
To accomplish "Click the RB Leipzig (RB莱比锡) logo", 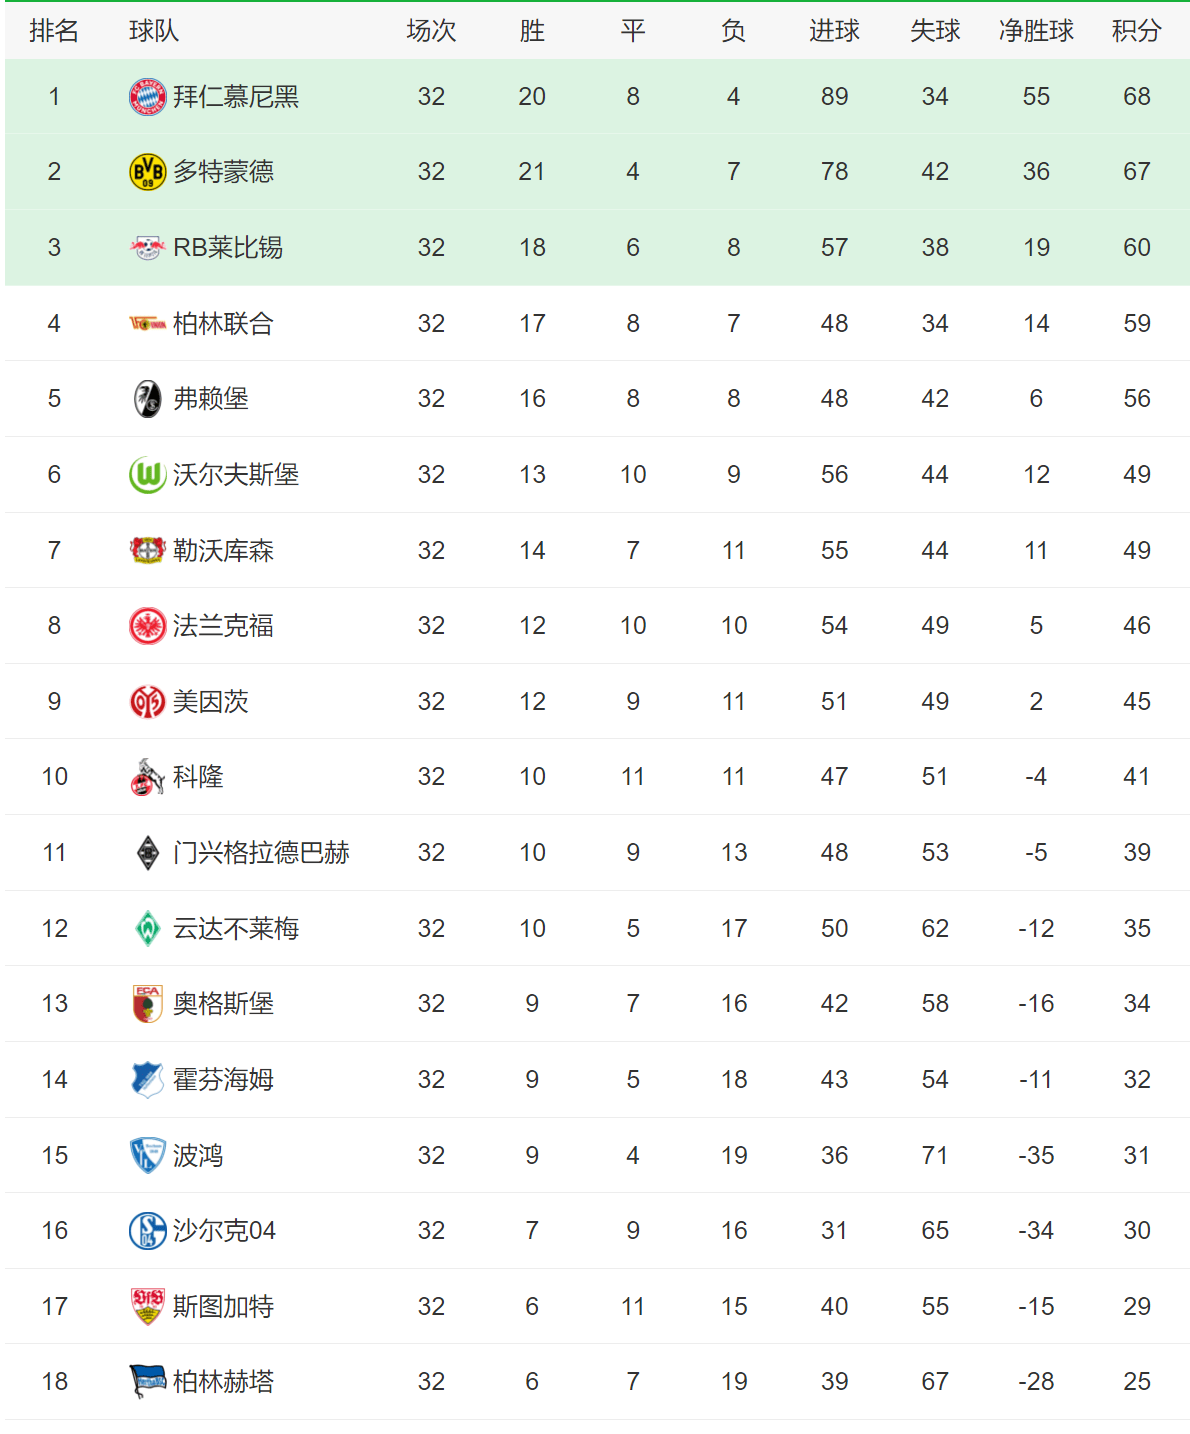I will [148, 247].
